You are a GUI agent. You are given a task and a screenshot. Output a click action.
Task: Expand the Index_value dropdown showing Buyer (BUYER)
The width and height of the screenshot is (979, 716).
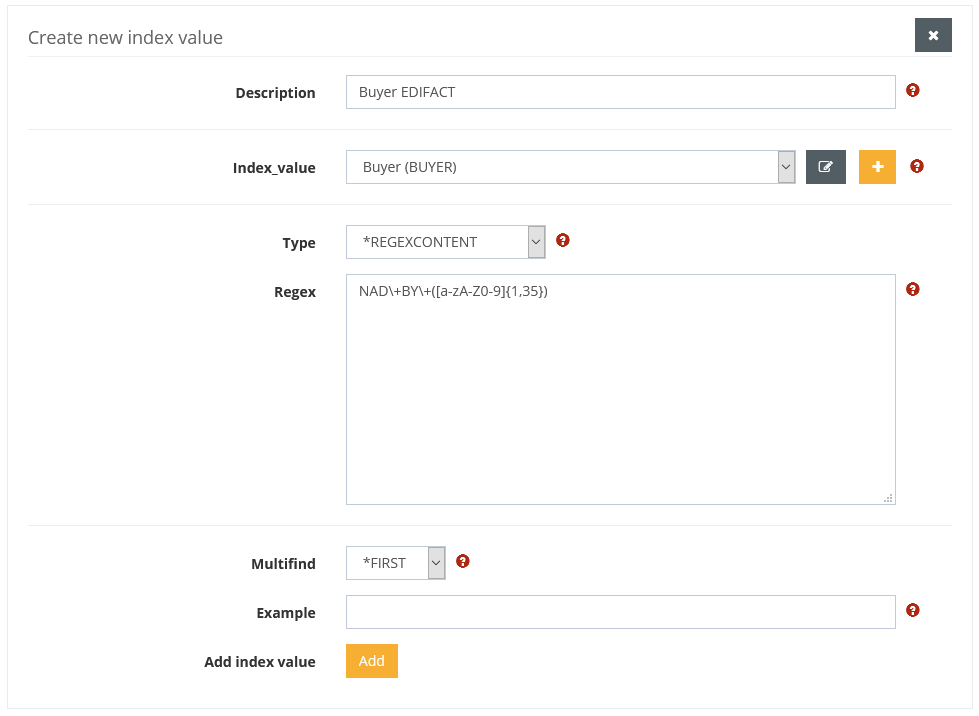[x=571, y=167]
